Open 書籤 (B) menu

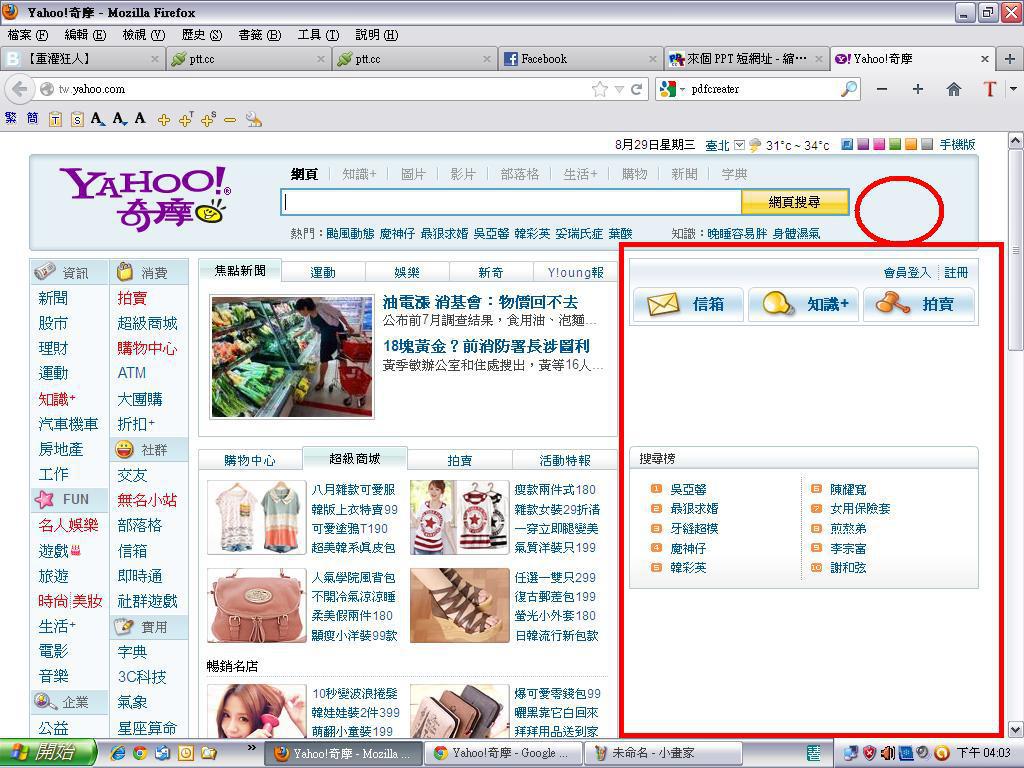259,35
